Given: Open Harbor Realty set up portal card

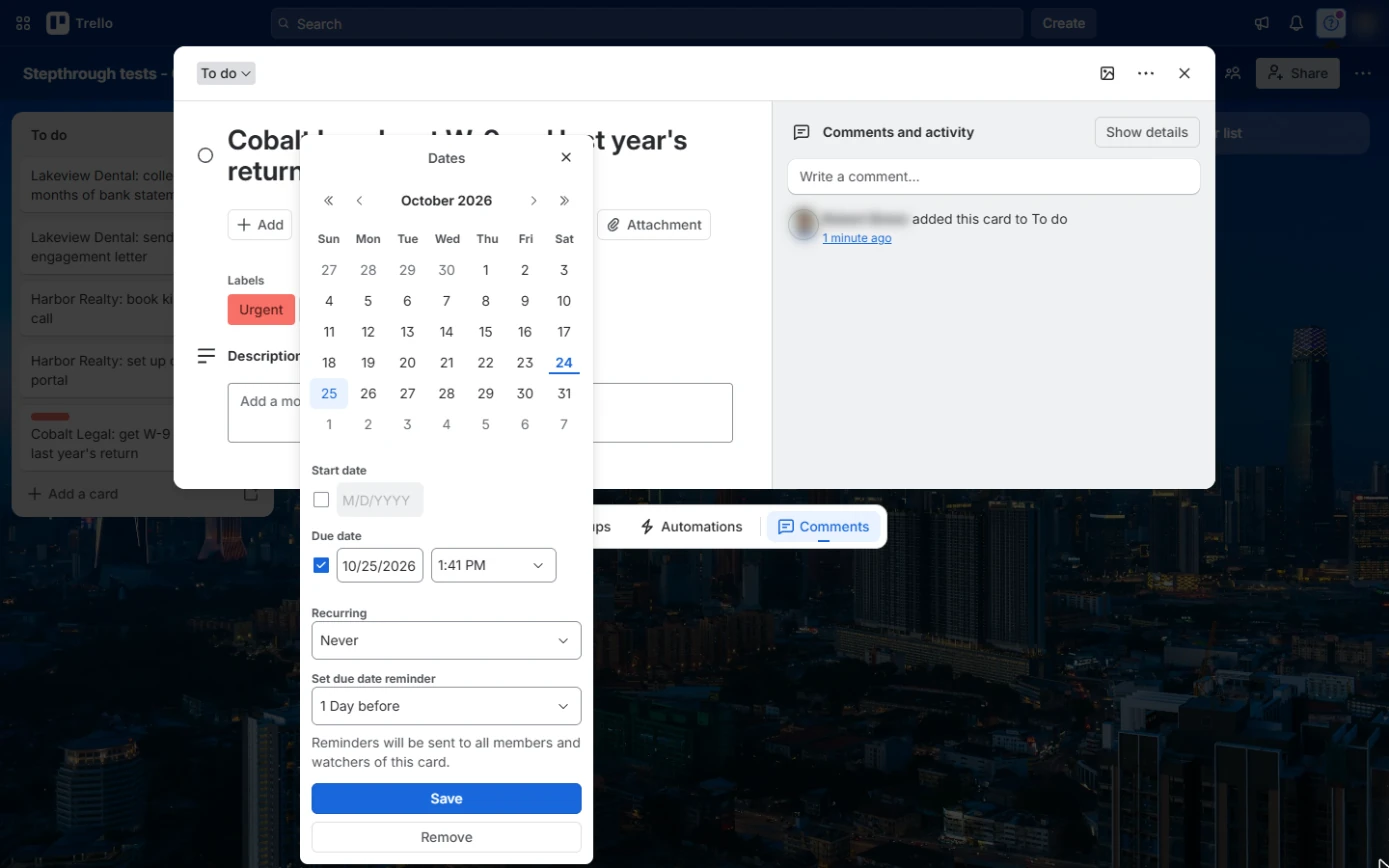Looking at the screenshot, I should click(x=98, y=371).
